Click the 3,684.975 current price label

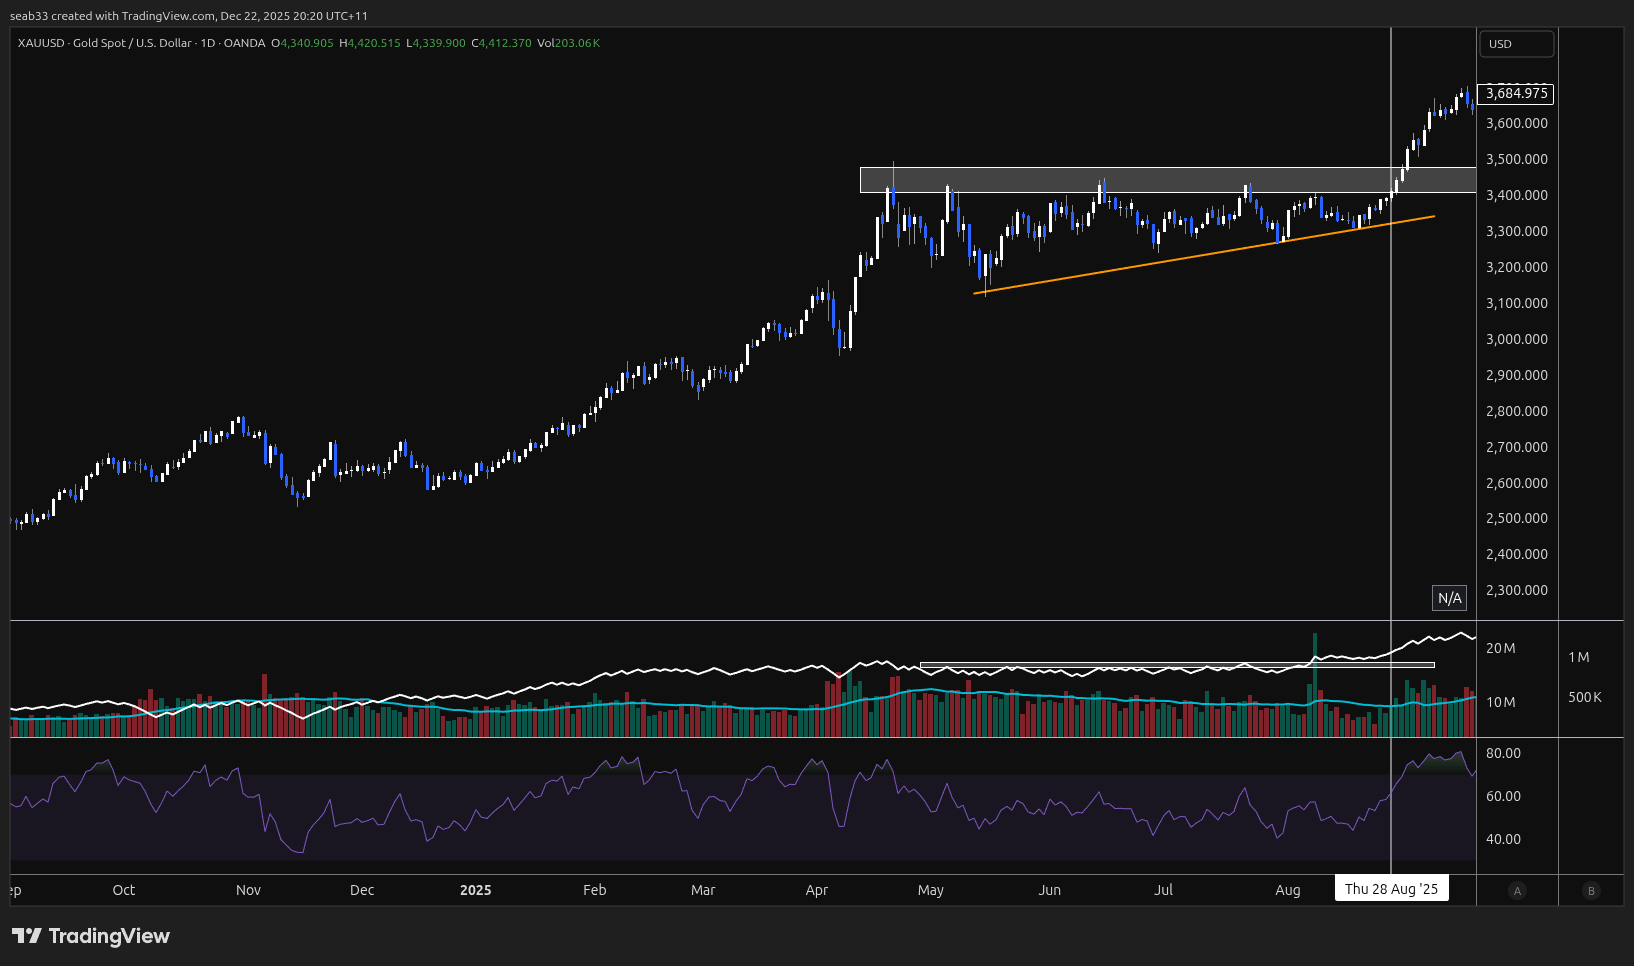1516,93
